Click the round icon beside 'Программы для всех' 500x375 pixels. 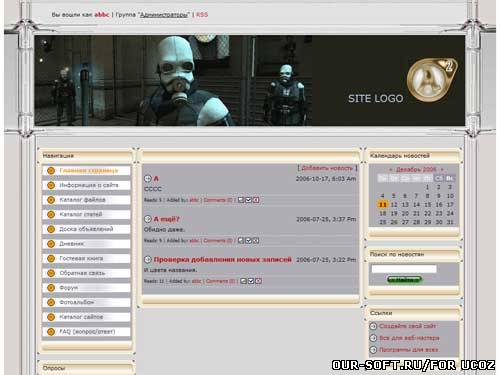click(373, 350)
